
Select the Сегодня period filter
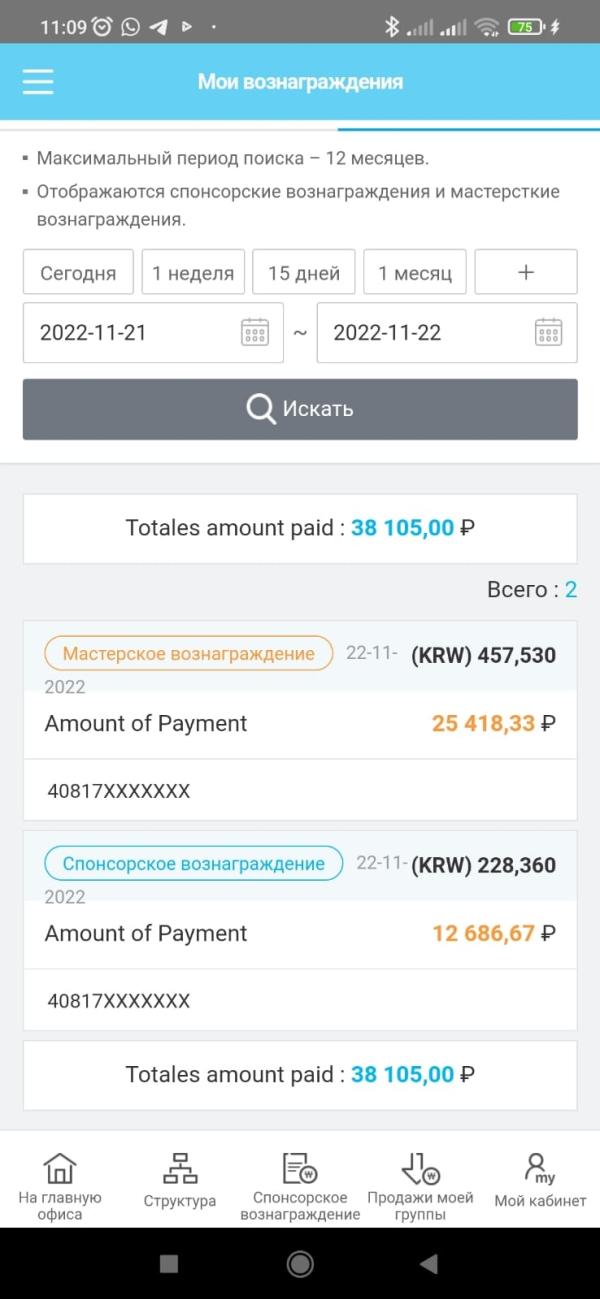tap(78, 272)
